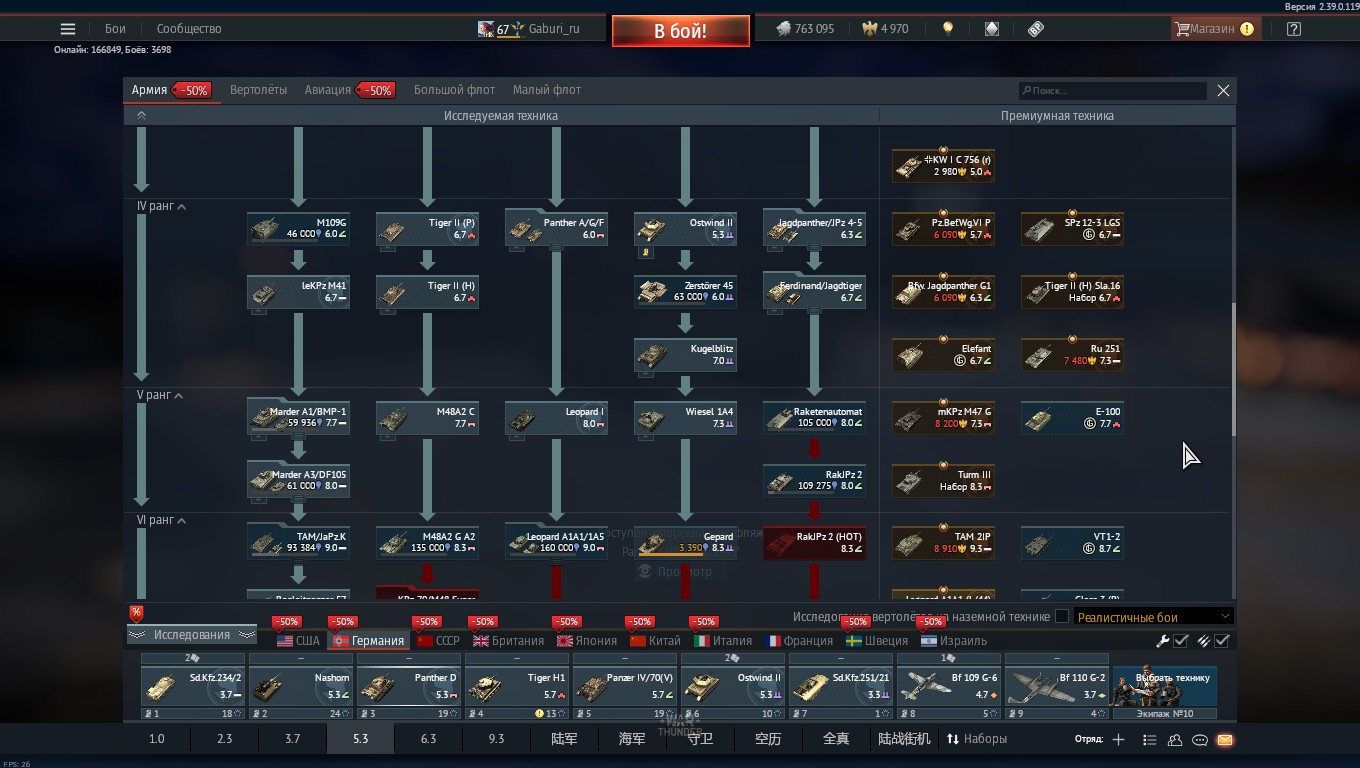Viewport: 1360px width, 768px height.
Task: Expand the Marder A1/BMP-1 group
Action: [298, 418]
